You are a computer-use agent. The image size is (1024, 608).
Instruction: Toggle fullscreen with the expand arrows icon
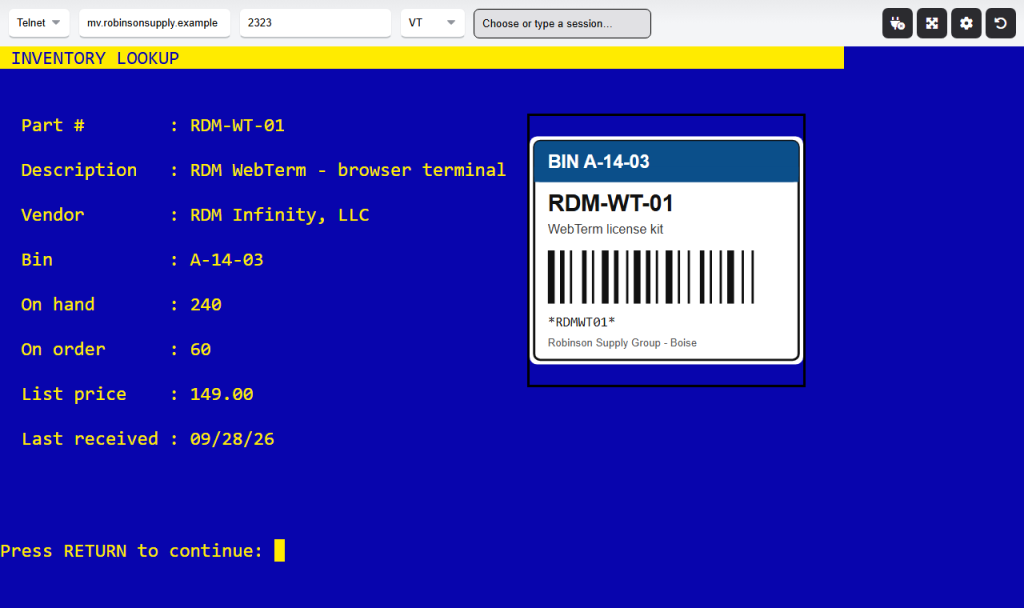click(932, 24)
